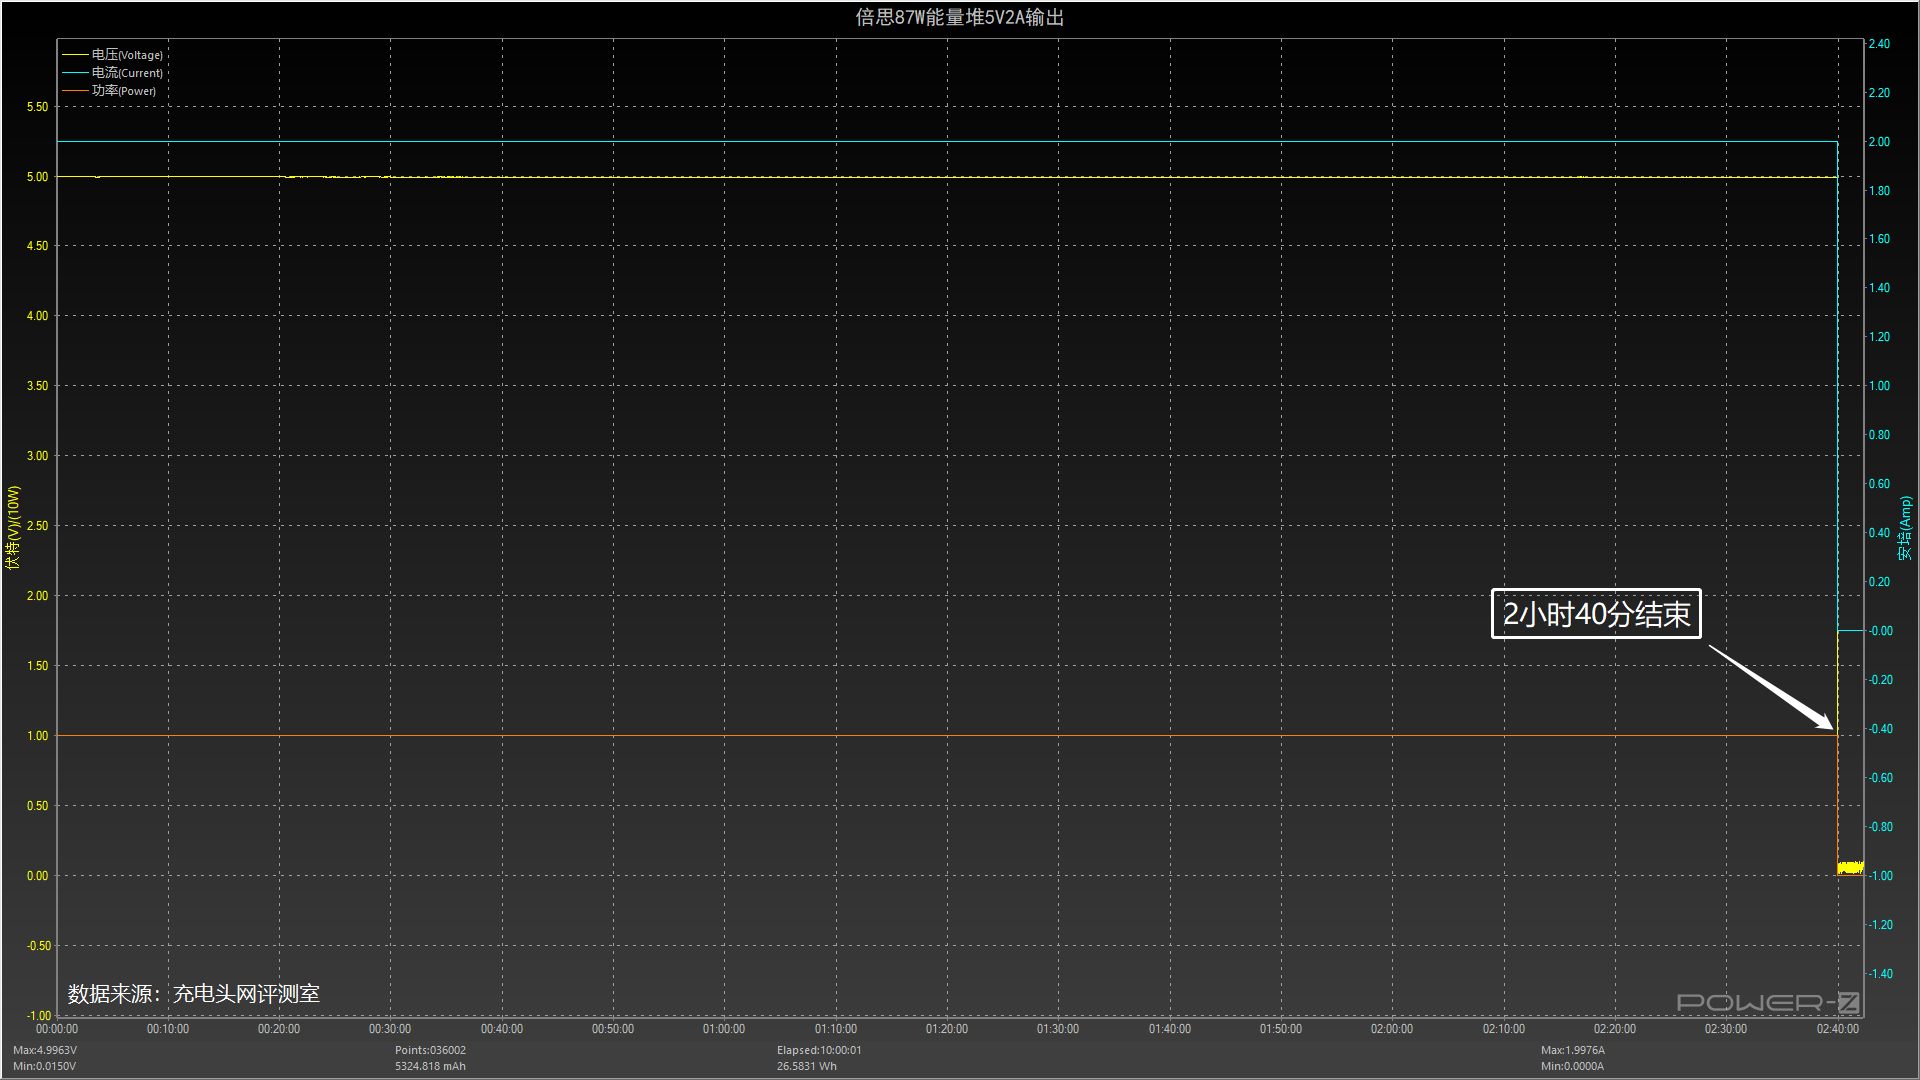Toggle the 功率(Power) legend entry

coord(123,91)
